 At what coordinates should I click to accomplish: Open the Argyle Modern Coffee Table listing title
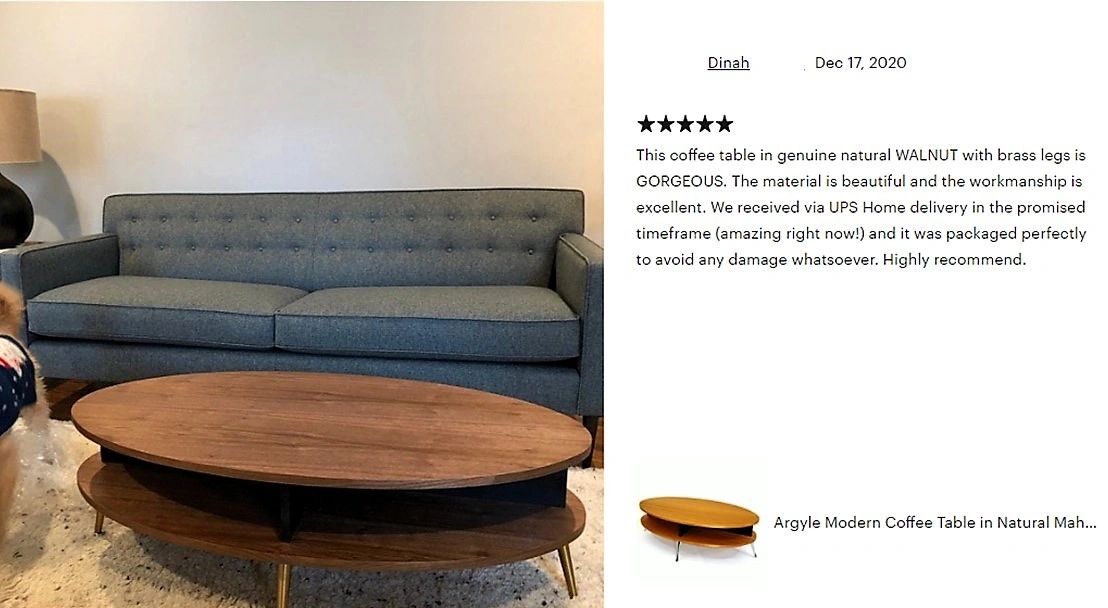935,522
